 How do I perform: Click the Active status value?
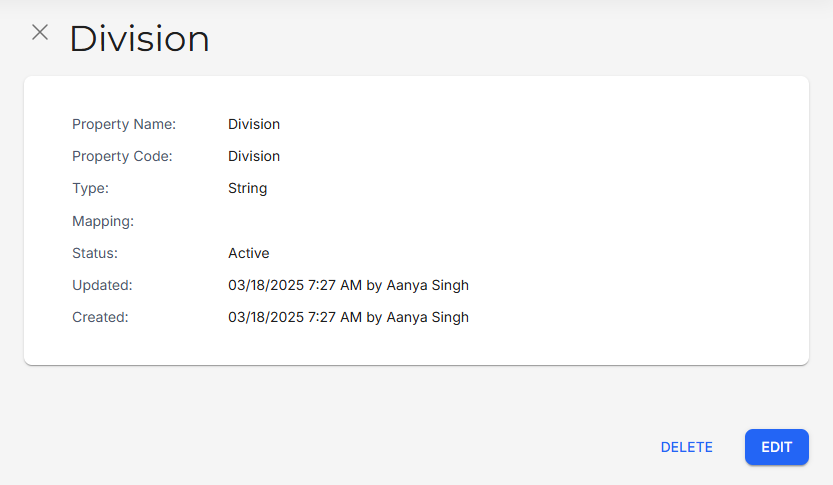(x=249, y=253)
